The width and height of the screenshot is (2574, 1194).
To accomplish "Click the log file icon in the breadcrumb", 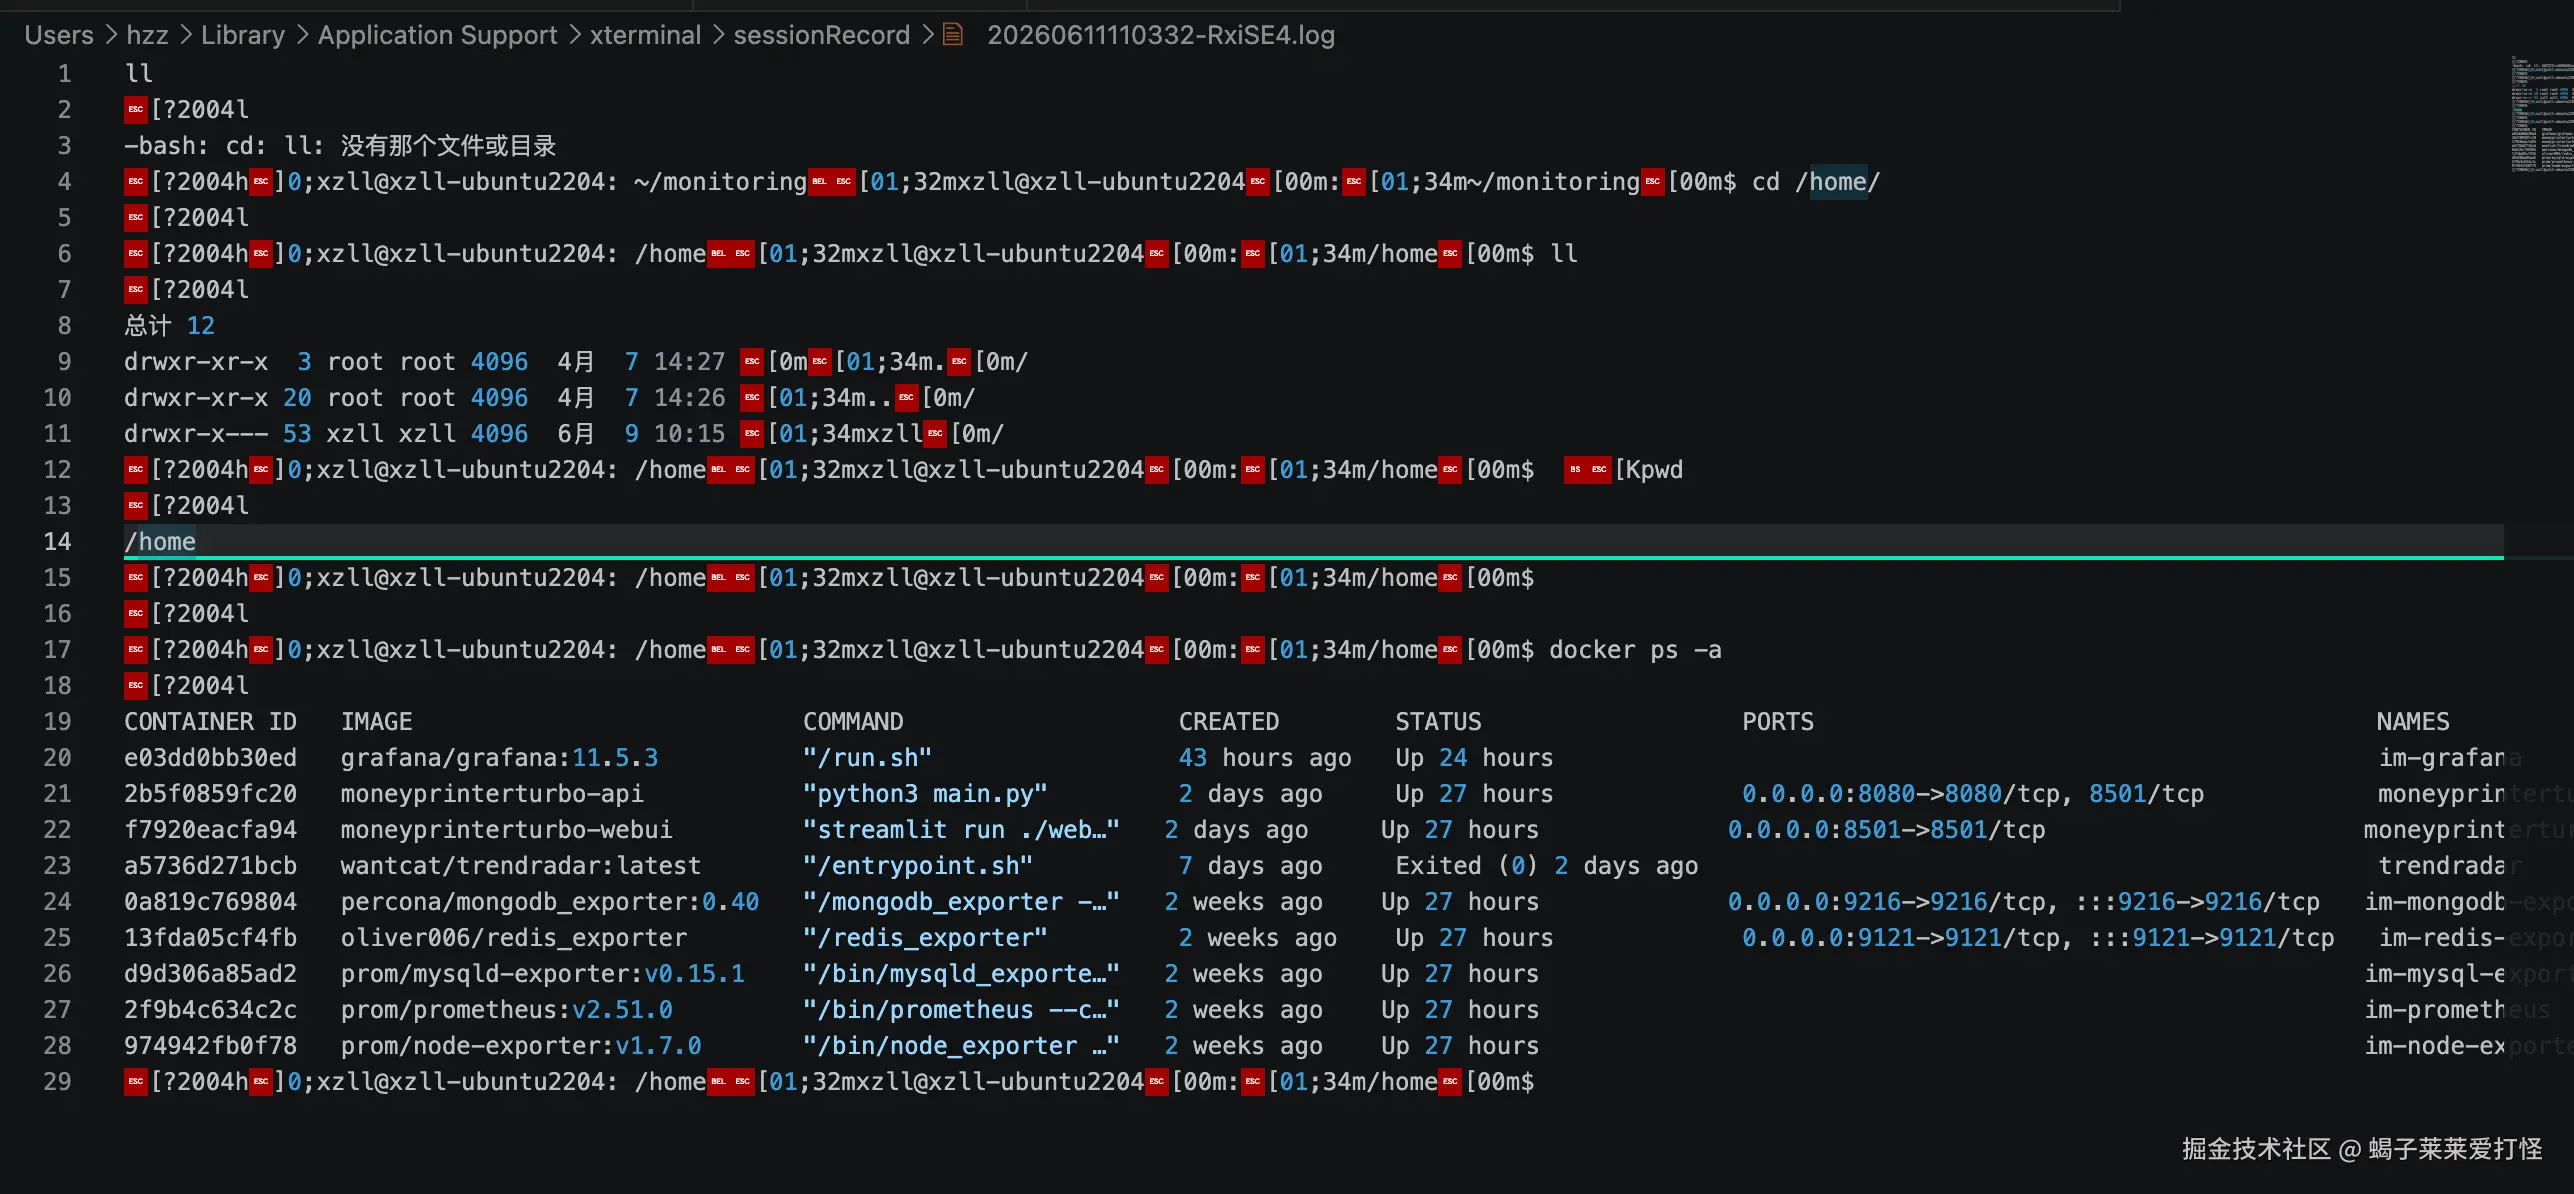I will coord(953,35).
